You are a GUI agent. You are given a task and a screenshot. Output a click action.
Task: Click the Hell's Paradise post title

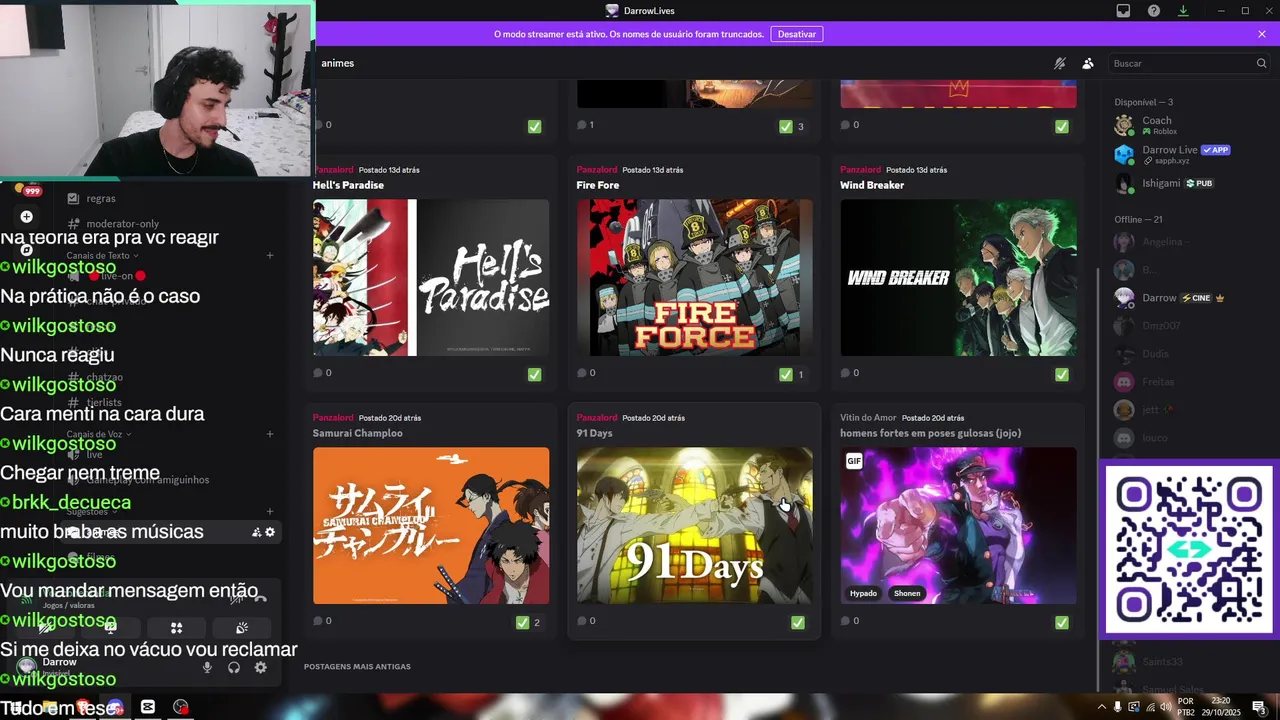click(x=348, y=185)
